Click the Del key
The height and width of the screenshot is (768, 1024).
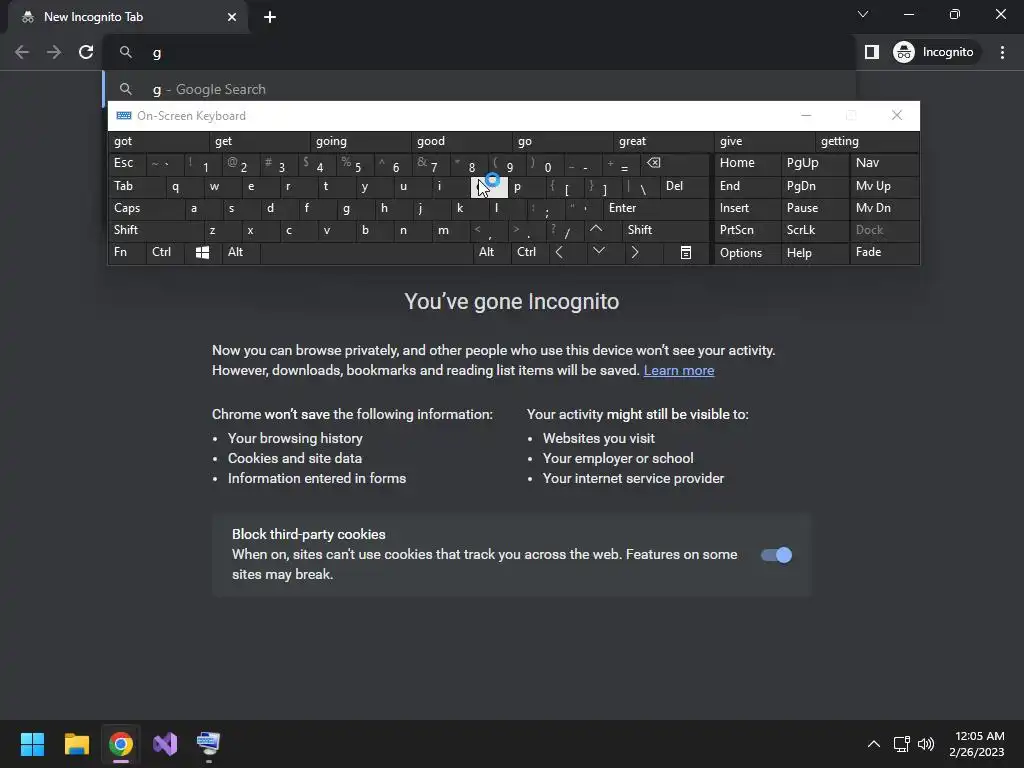(684, 186)
